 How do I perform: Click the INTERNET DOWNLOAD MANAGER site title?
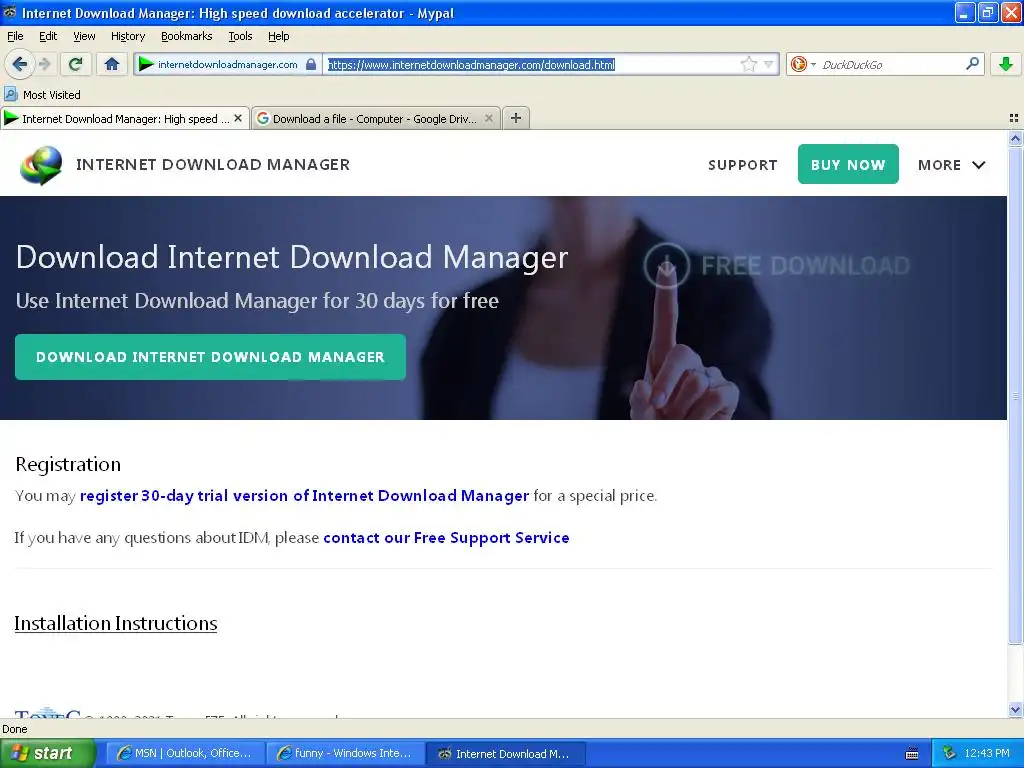coord(213,165)
